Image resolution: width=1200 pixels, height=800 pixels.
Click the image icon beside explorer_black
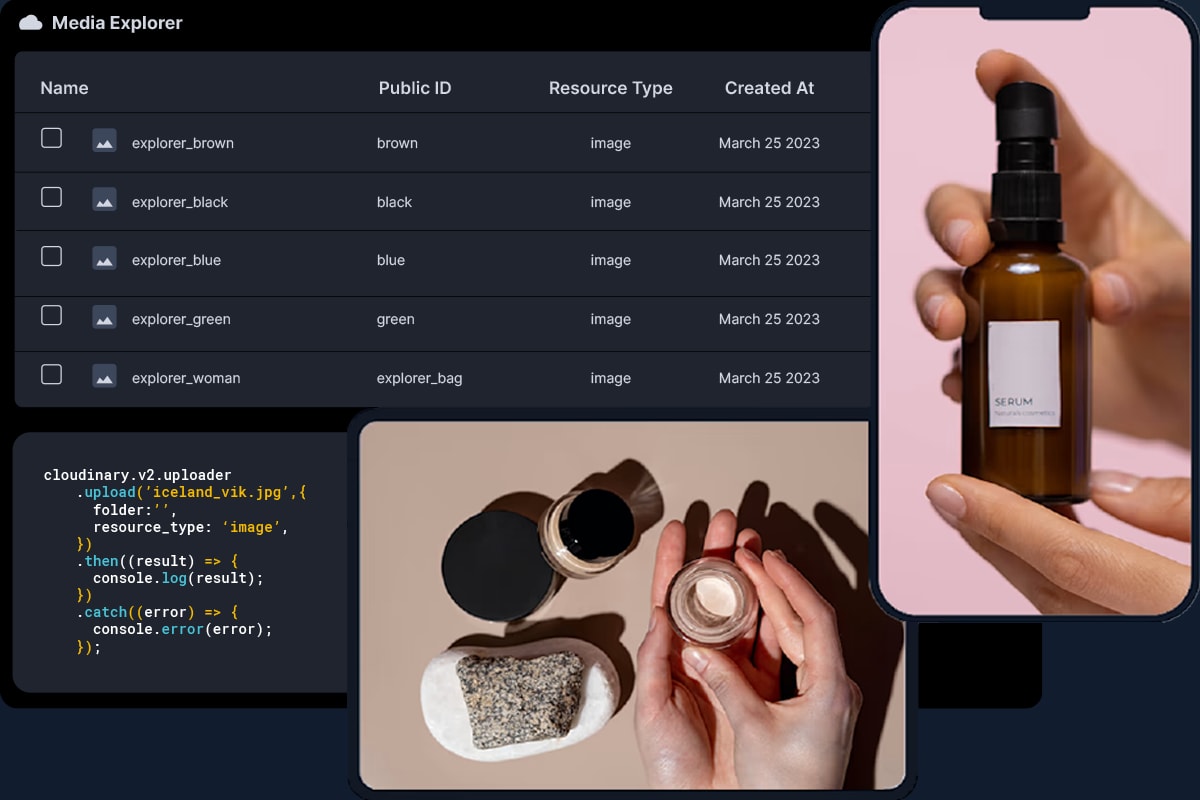tap(104, 200)
